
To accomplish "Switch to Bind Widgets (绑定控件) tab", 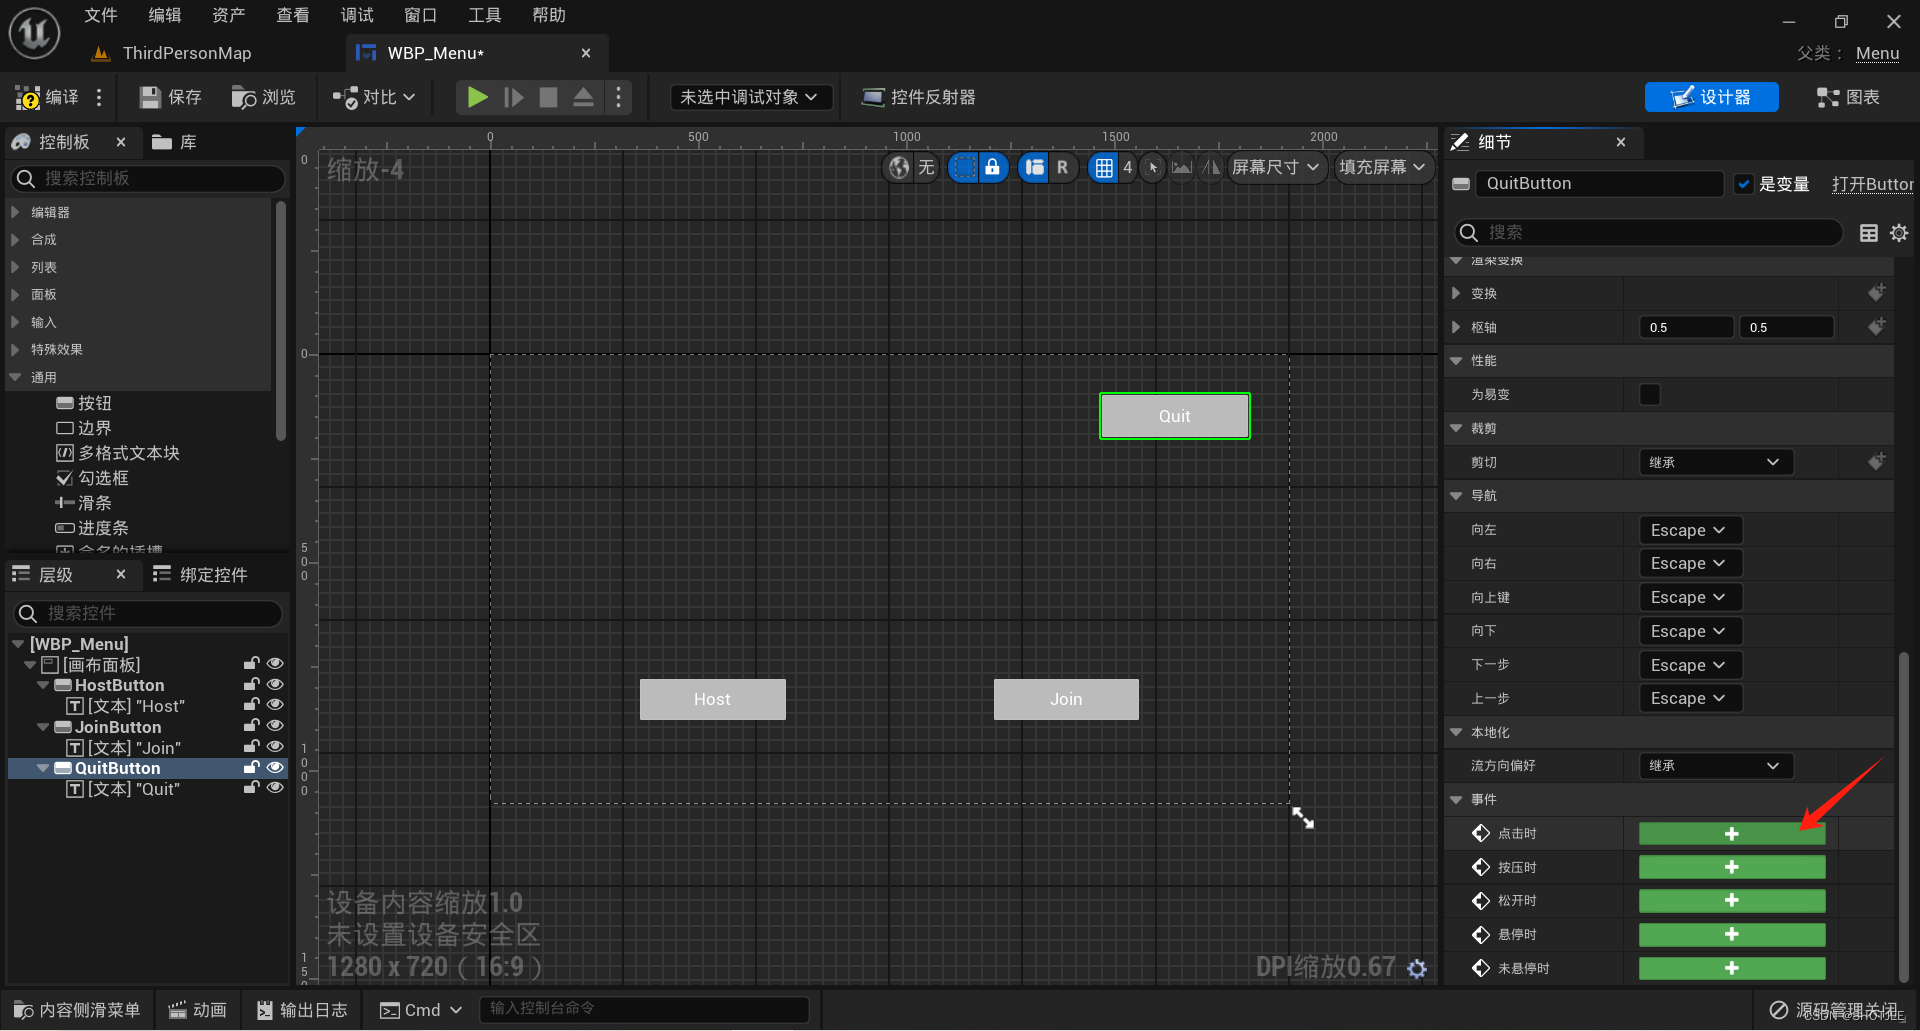I will point(200,574).
